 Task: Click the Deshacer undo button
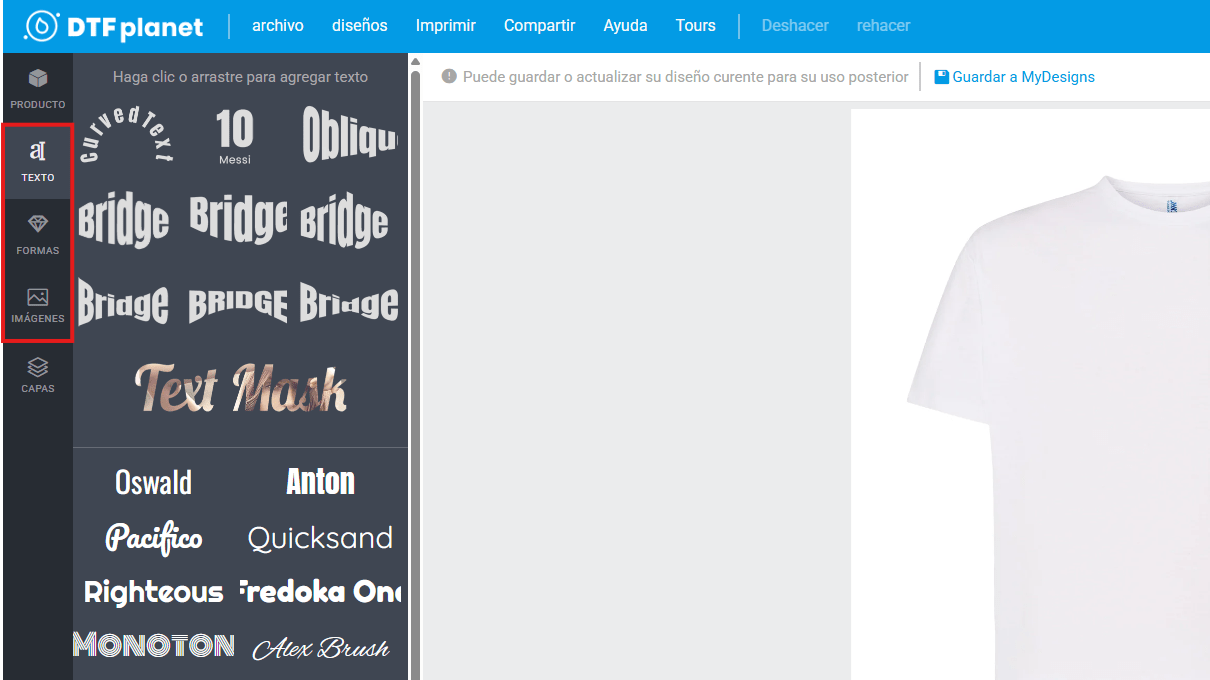[x=794, y=26]
